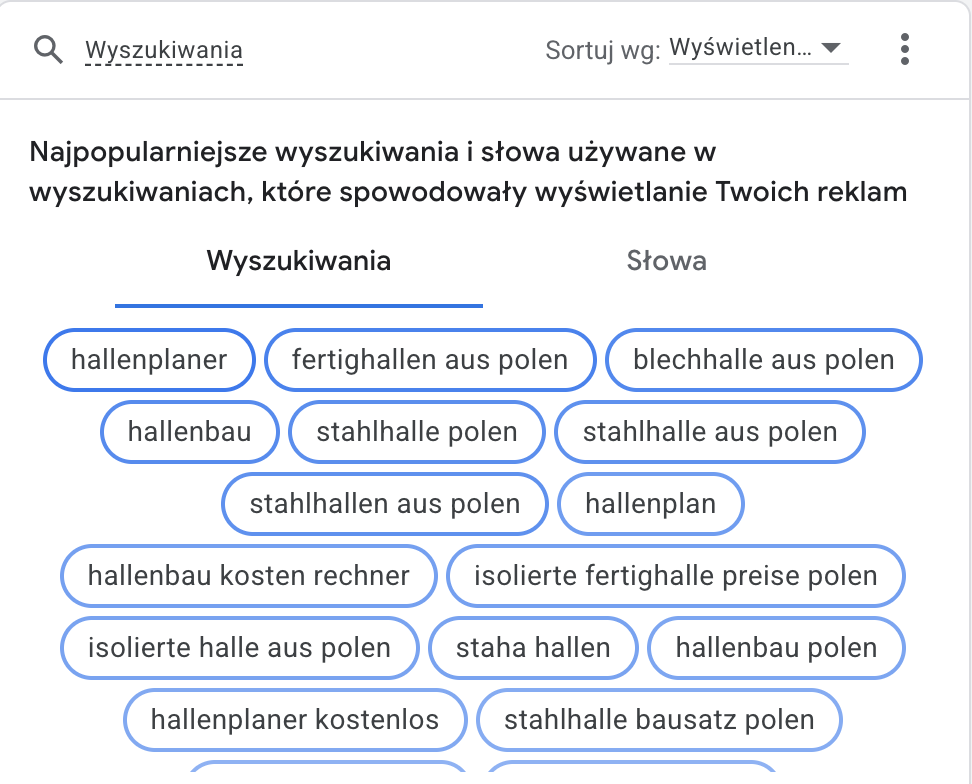Click the hallenbau search chip
972x784 pixels.
[x=189, y=432]
